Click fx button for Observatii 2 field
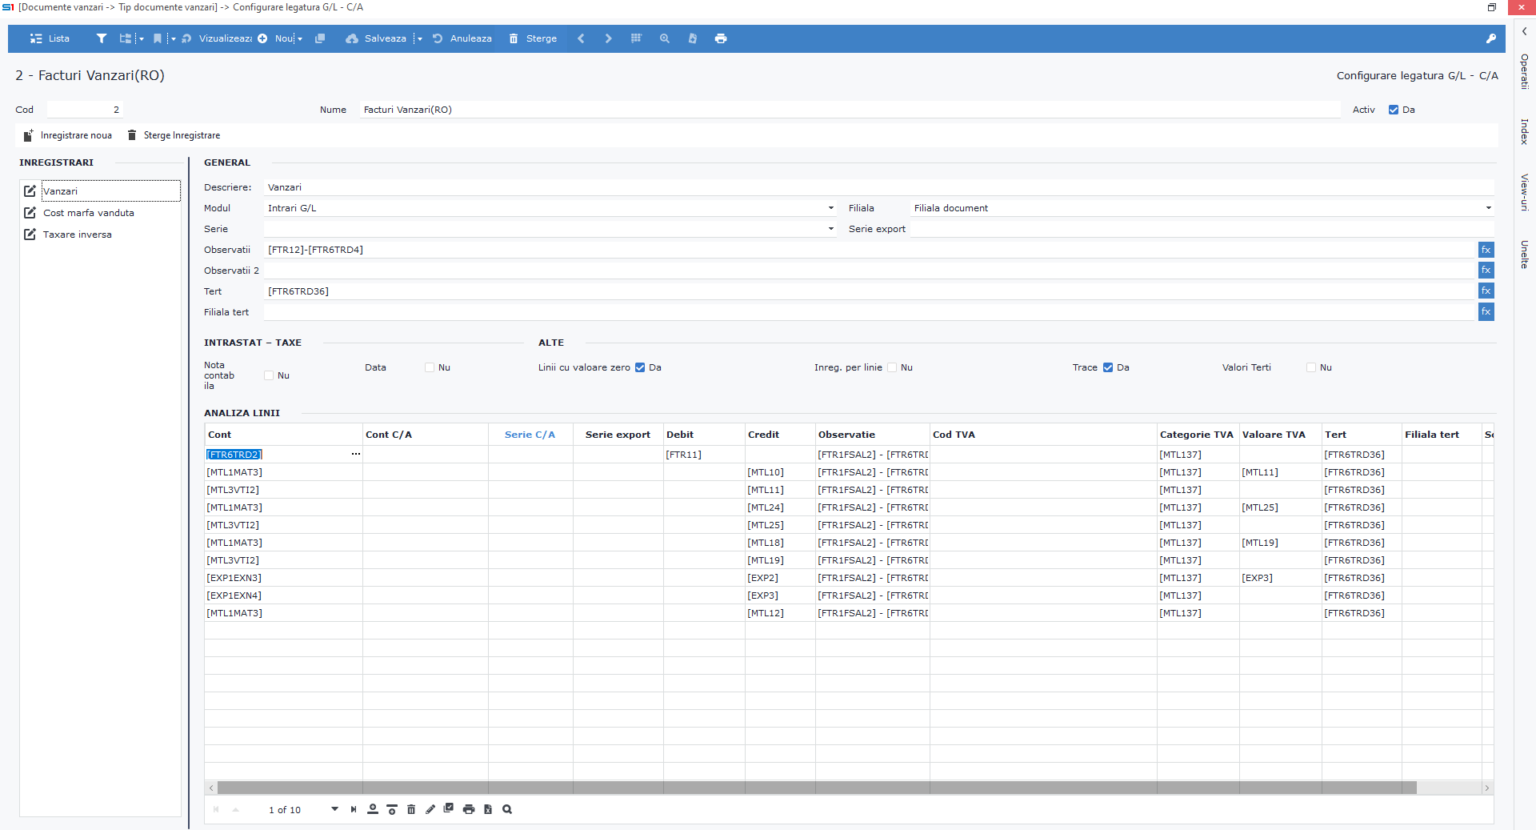Screen dimensions: 1536x830 pyautogui.click(x=1486, y=270)
